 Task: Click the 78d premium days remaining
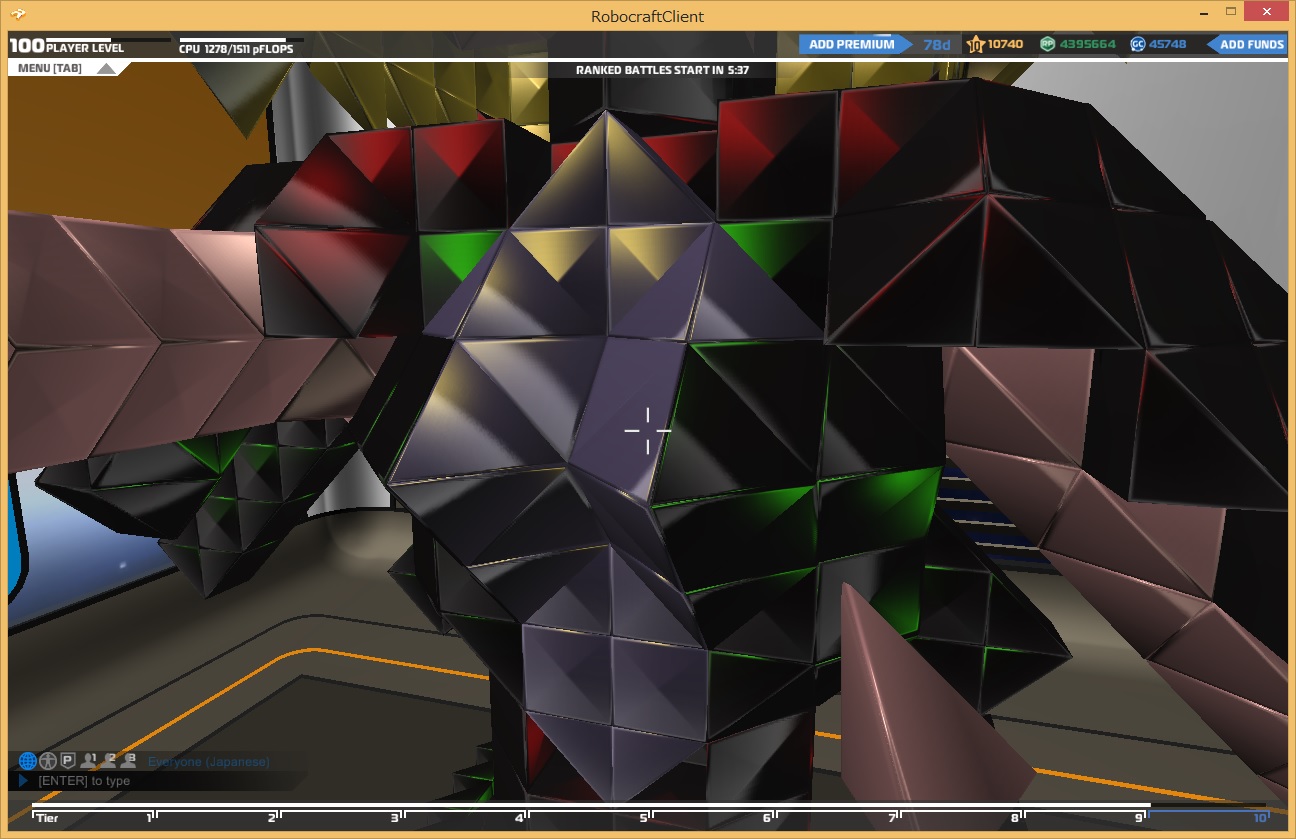click(937, 44)
